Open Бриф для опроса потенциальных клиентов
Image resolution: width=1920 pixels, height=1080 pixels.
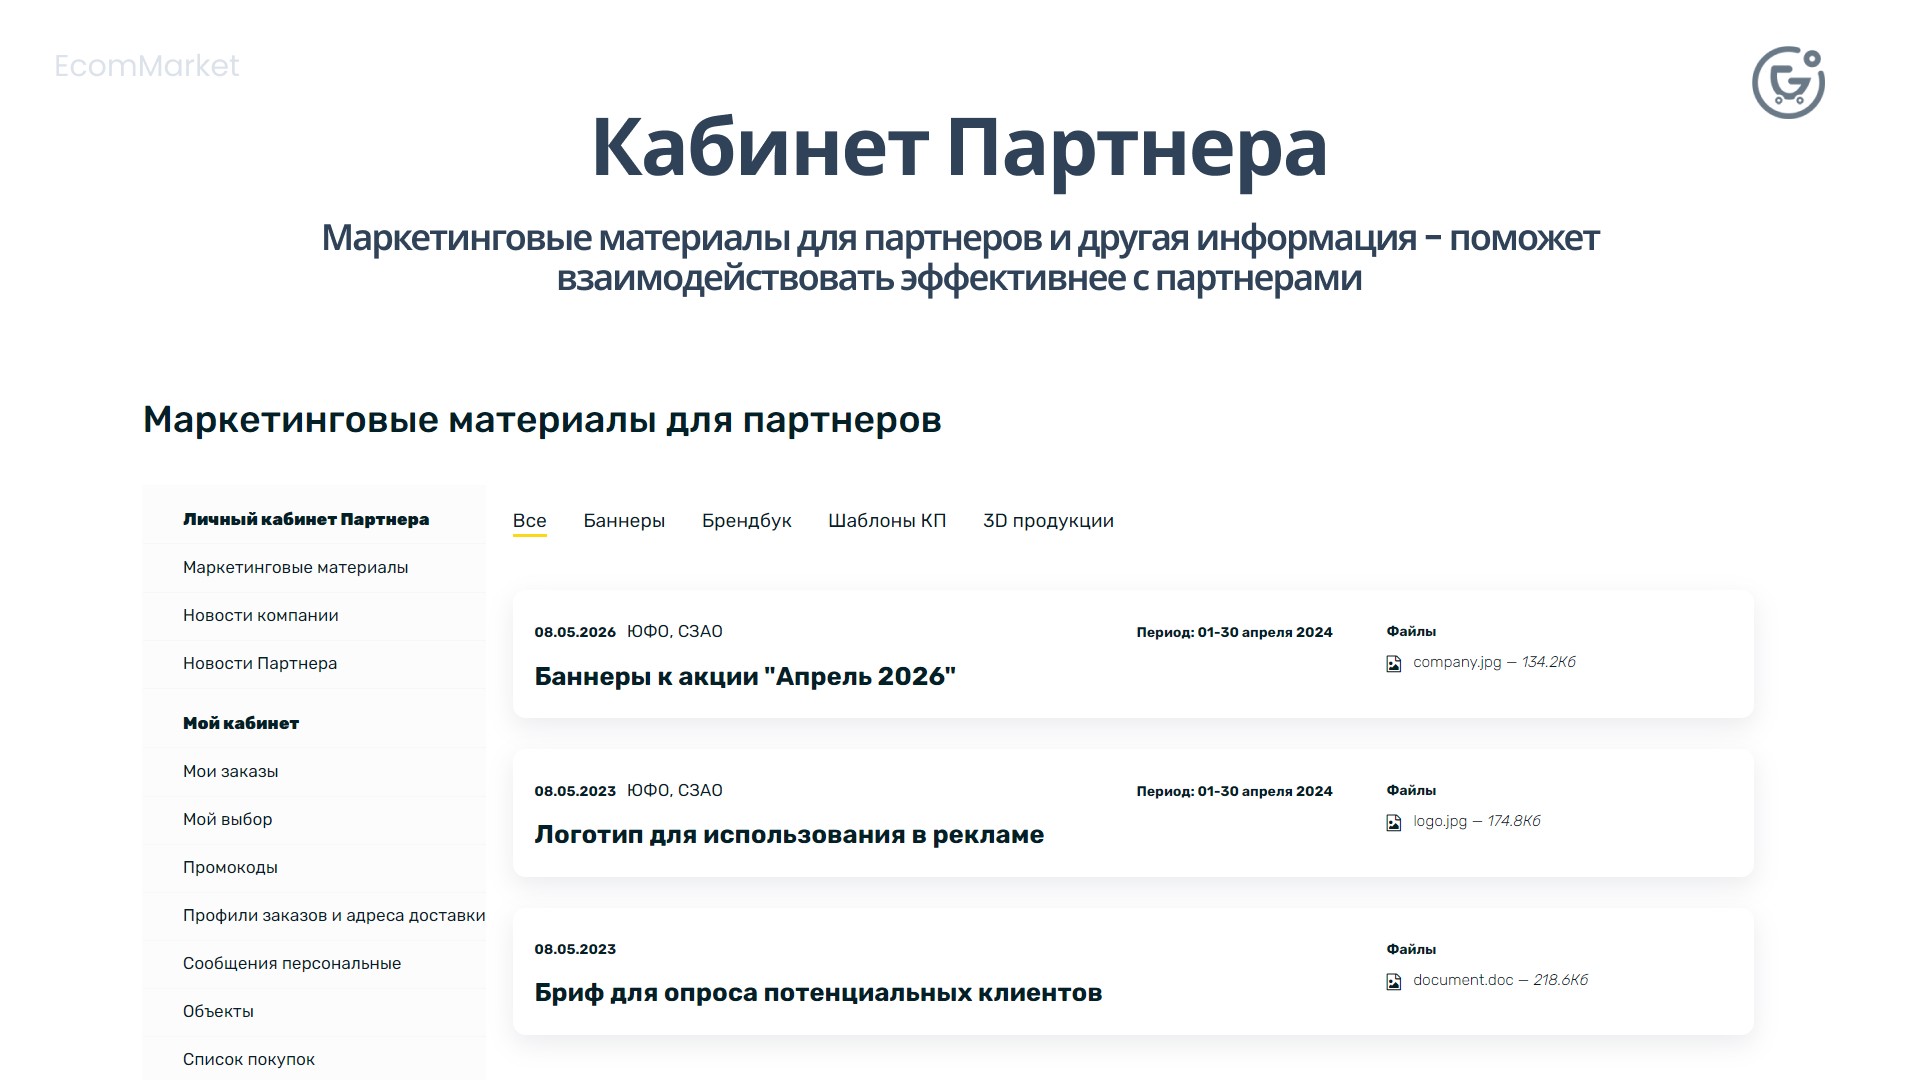tap(818, 992)
